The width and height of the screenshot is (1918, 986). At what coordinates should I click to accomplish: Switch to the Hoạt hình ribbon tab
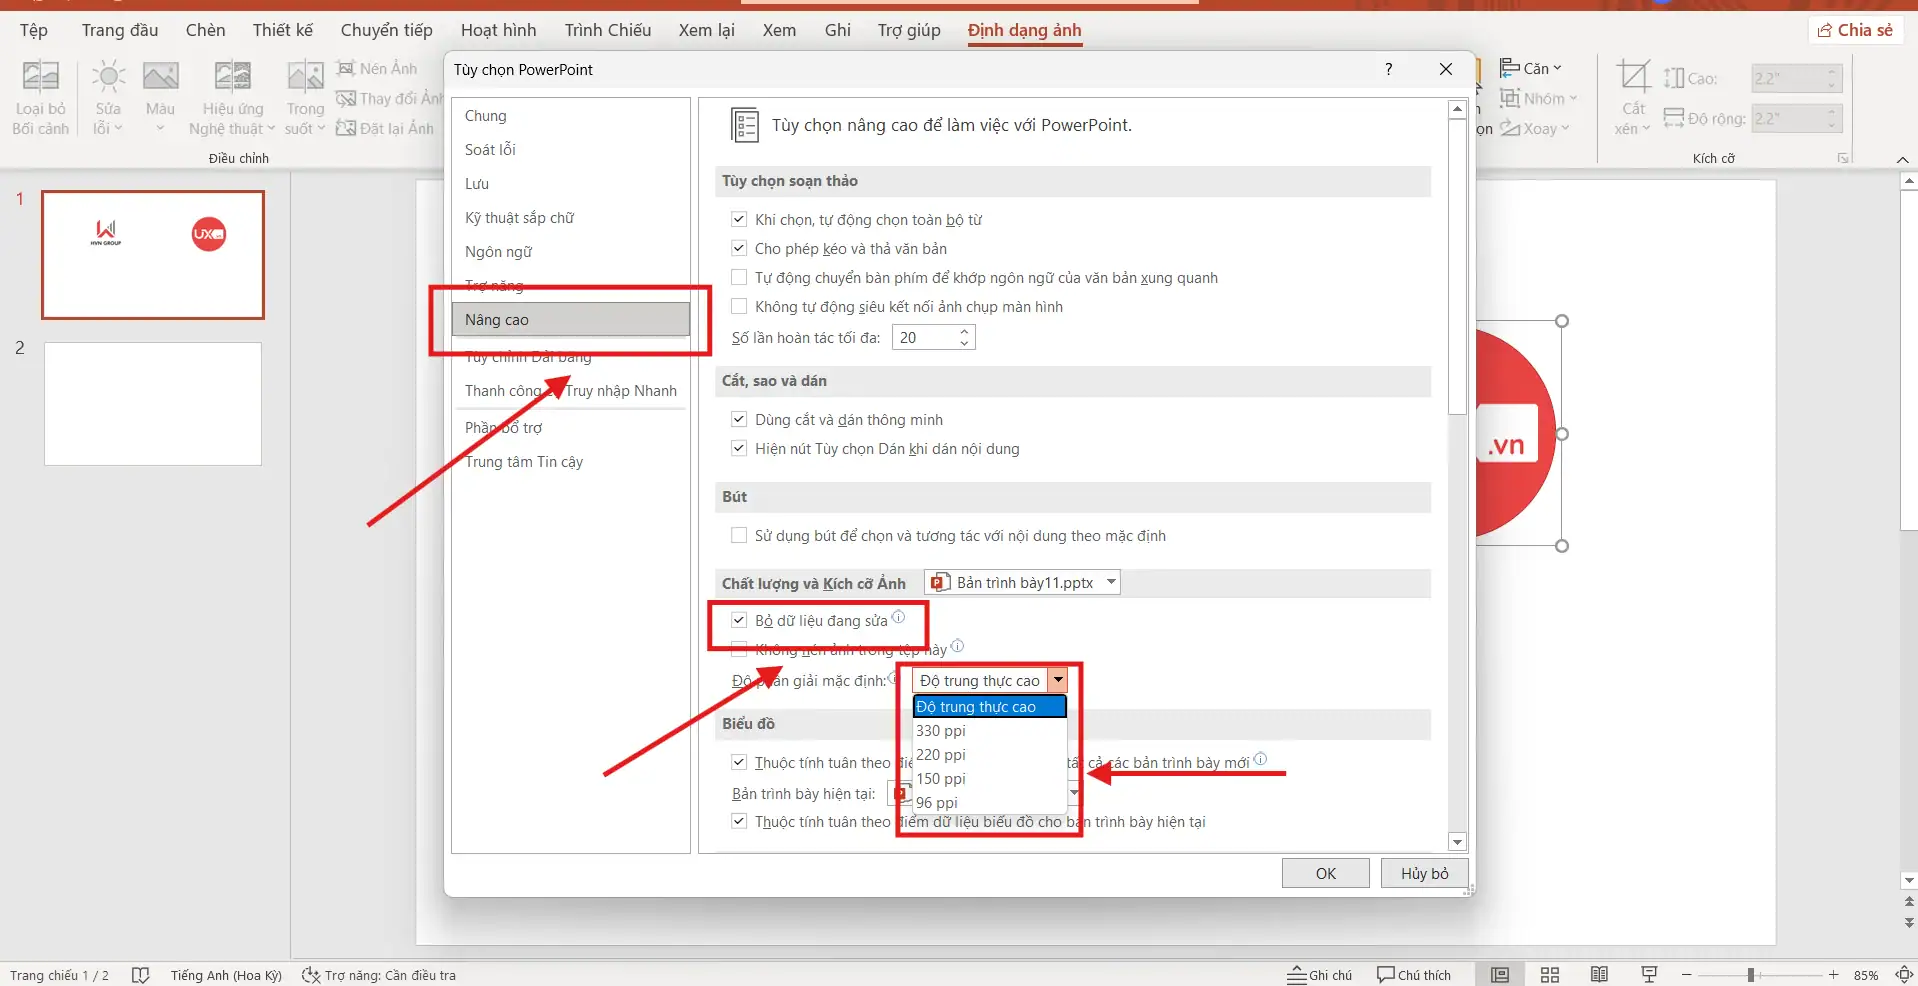click(497, 30)
